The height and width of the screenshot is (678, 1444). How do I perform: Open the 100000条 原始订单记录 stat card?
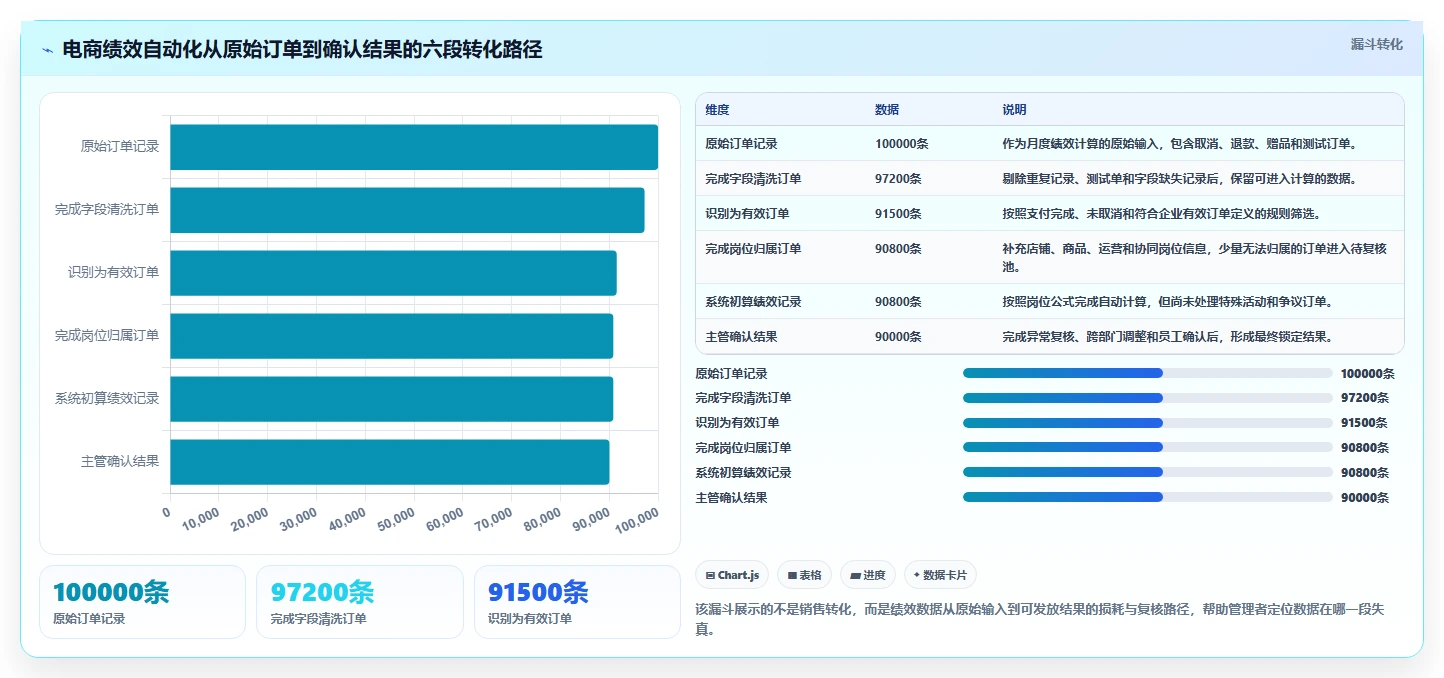pyautogui.click(x=142, y=602)
